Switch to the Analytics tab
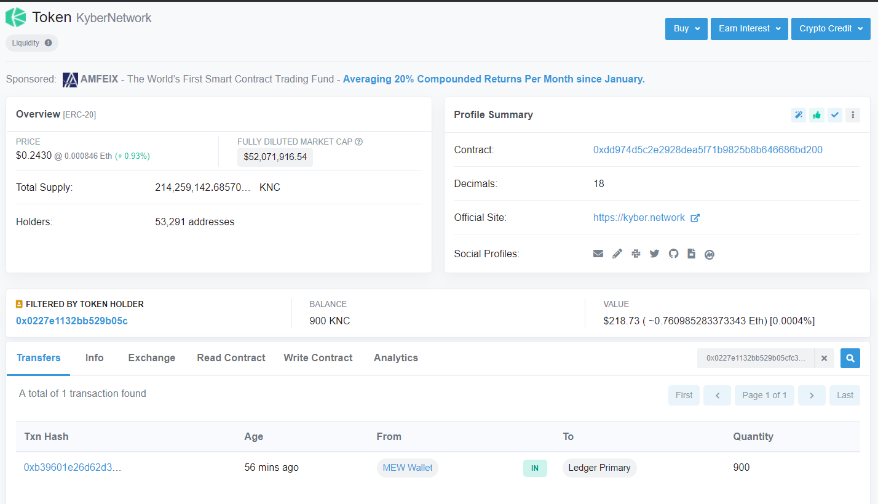This screenshot has height=504, width=878. (395, 358)
